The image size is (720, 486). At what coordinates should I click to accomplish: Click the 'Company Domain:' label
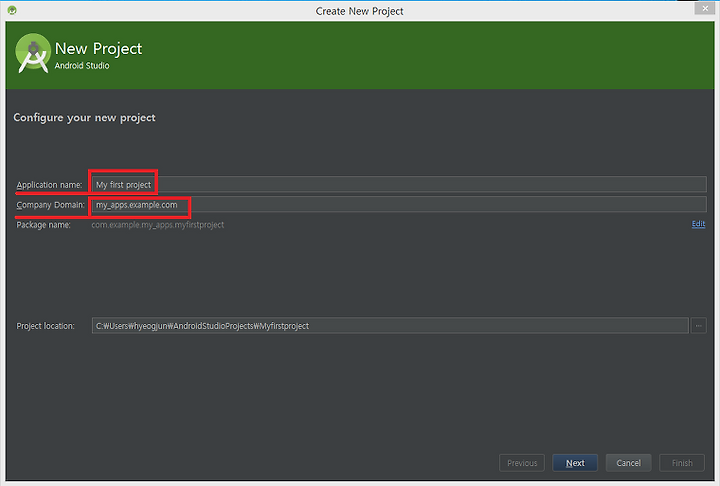click(51, 205)
